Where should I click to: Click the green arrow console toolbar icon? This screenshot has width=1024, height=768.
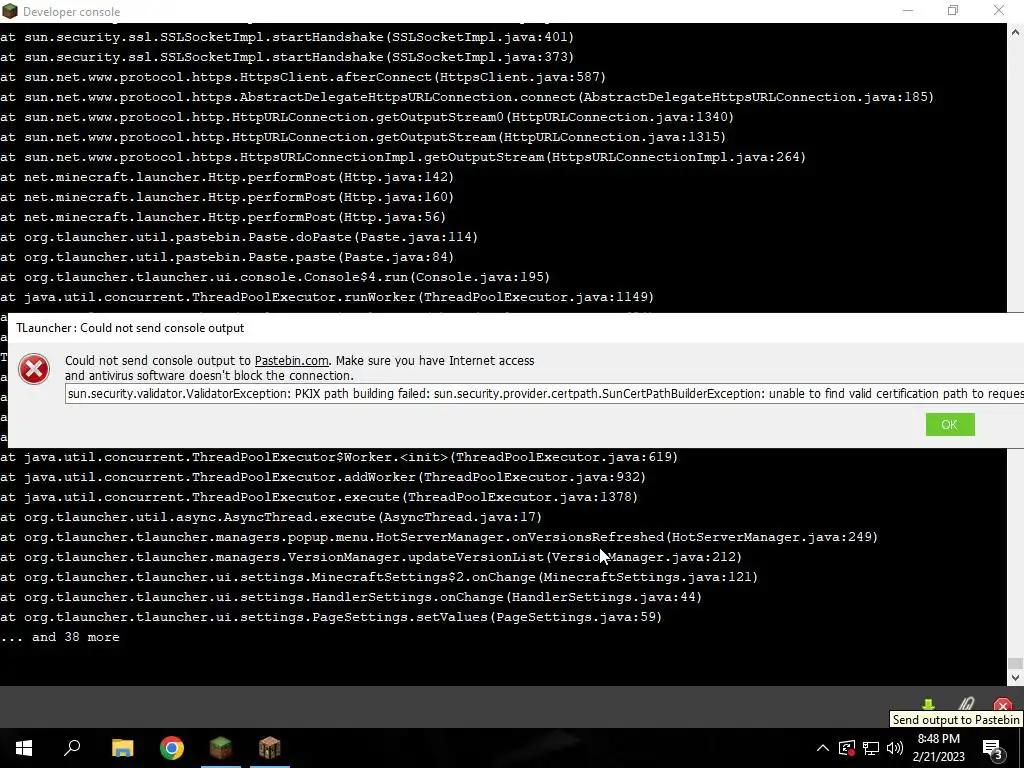[x=928, y=705]
